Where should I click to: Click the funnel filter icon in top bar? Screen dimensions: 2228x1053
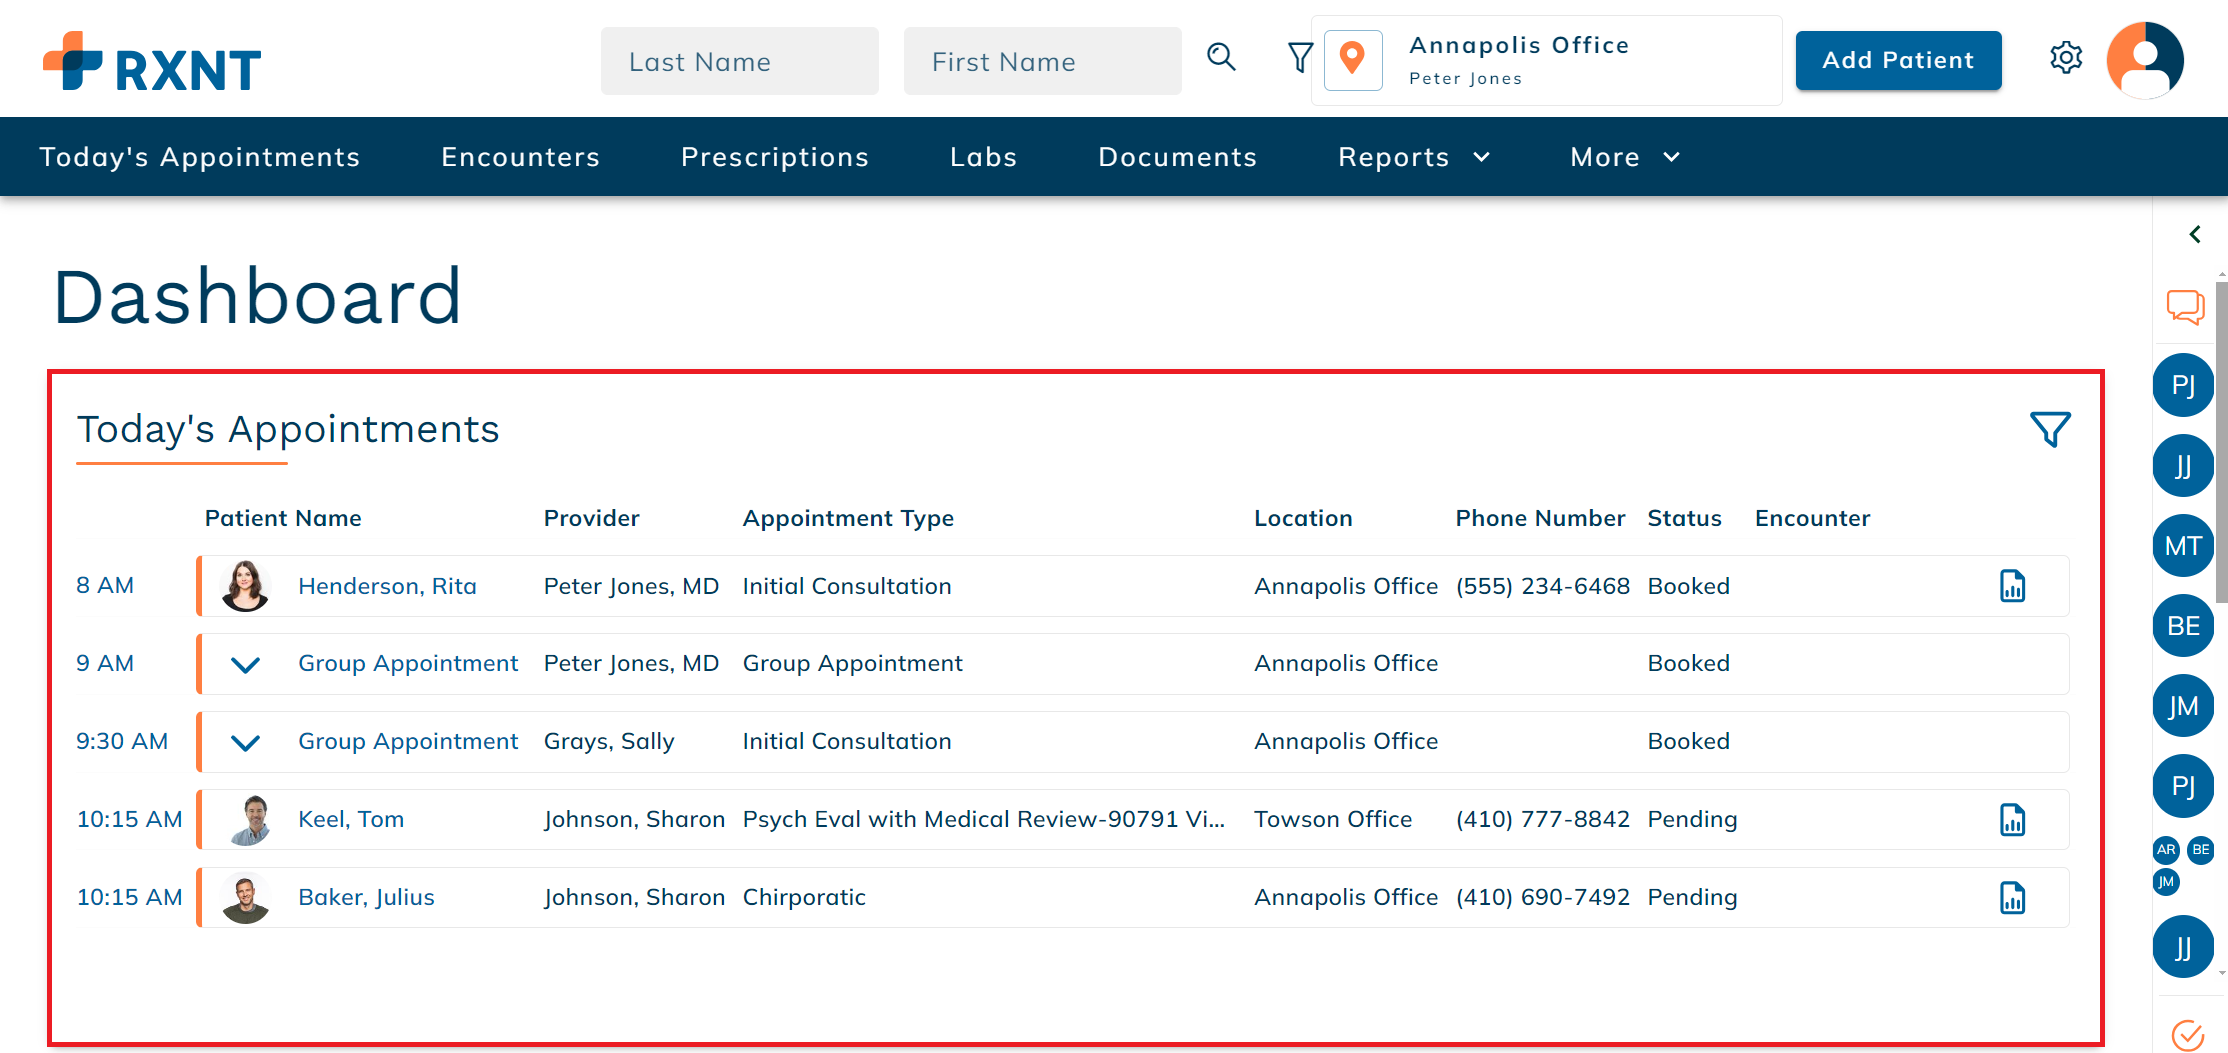(x=1299, y=58)
